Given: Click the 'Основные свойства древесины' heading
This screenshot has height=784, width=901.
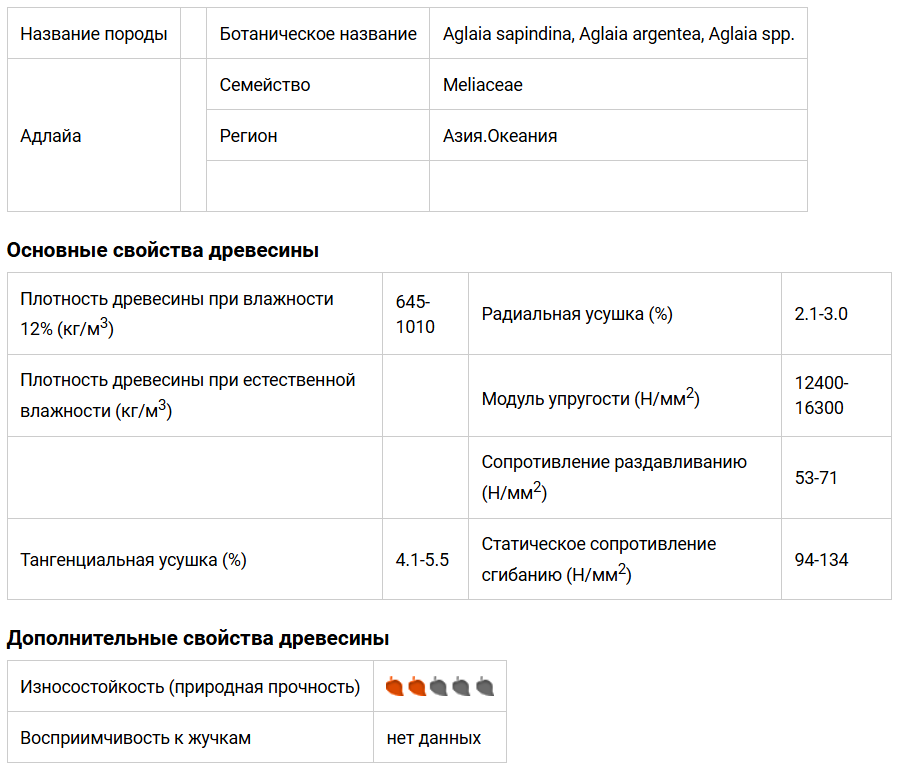Looking at the screenshot, I should pyautogui.click(x=163, y=250).
